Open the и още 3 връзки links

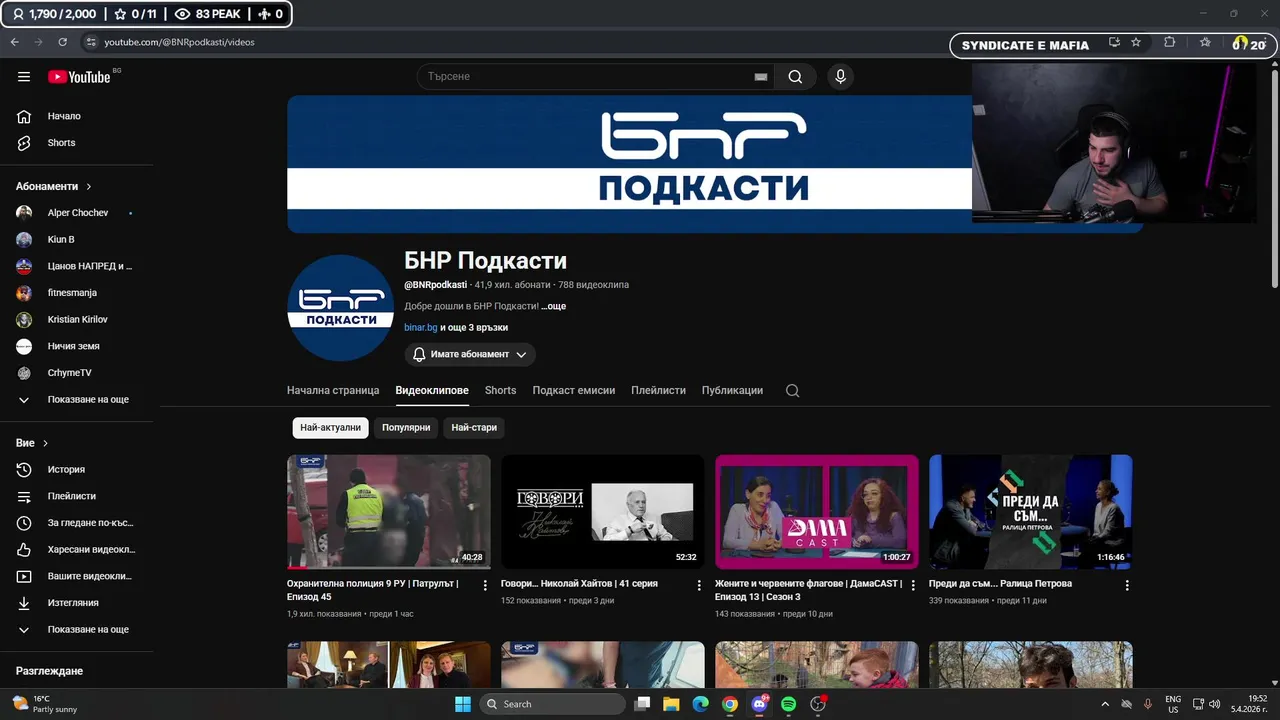coord(474,327)
